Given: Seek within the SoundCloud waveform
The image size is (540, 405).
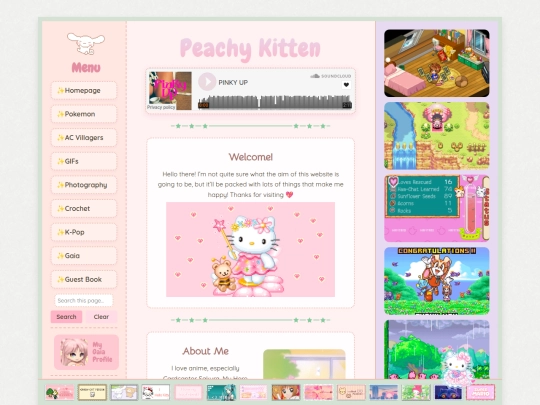Looking at the screenshot, I should (x=274, y=102).
